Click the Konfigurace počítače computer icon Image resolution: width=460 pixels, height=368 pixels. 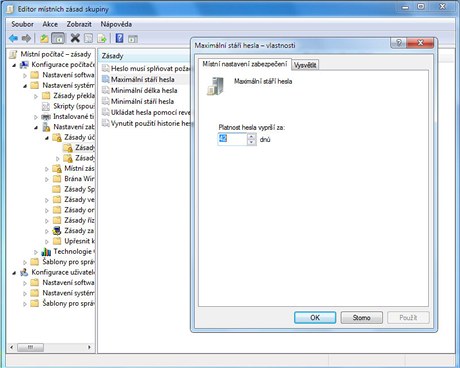[24, 65]
